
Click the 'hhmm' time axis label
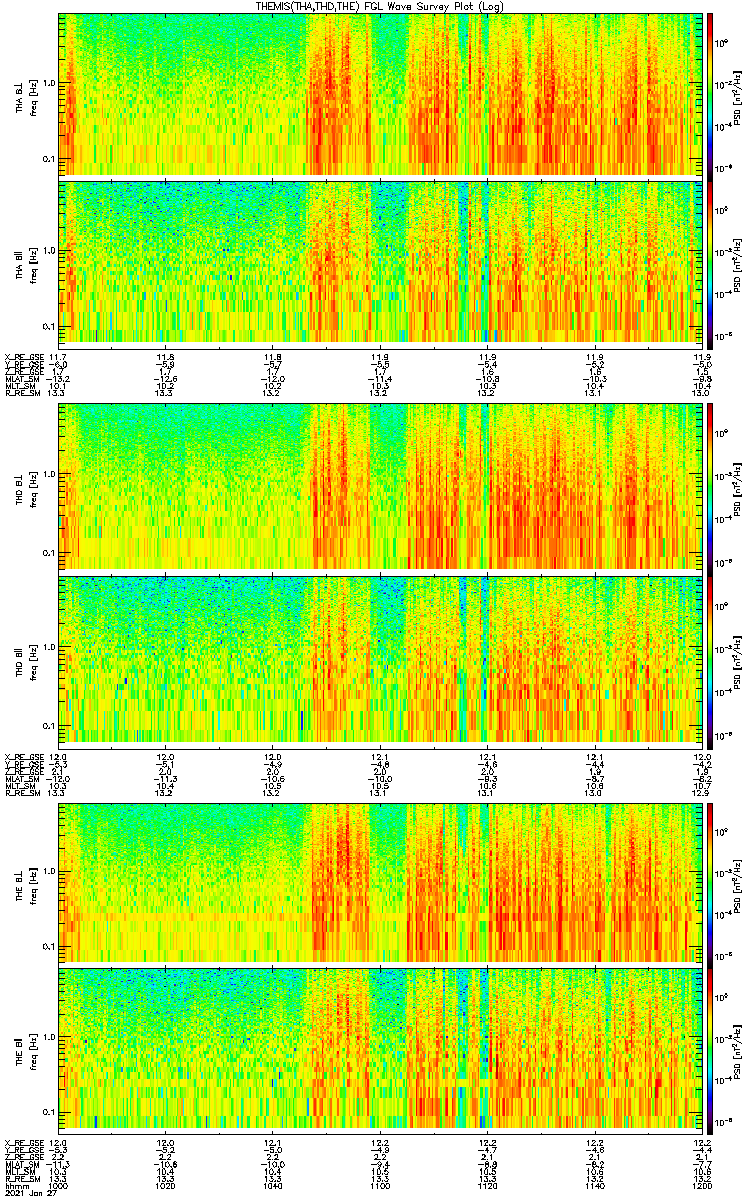pos(15,1185)
